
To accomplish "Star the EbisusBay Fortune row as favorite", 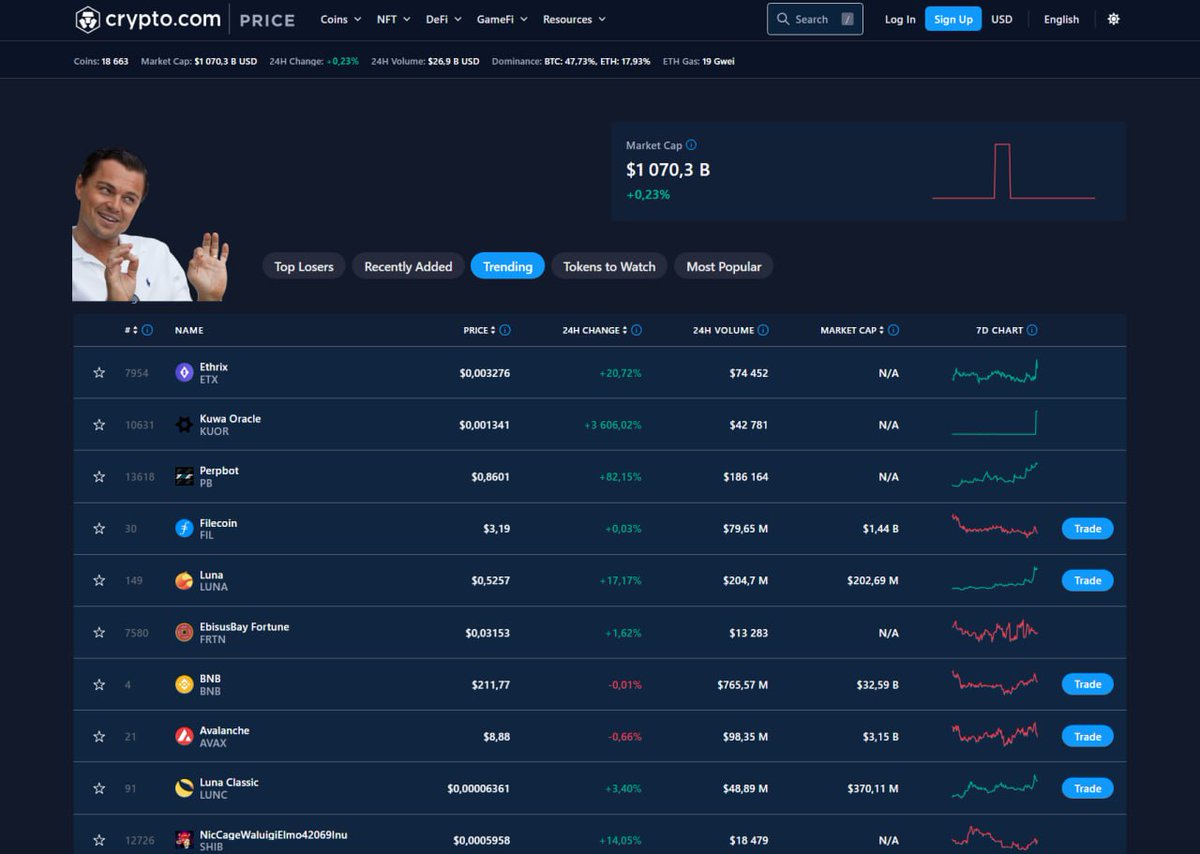I will (x=99, y=633).
